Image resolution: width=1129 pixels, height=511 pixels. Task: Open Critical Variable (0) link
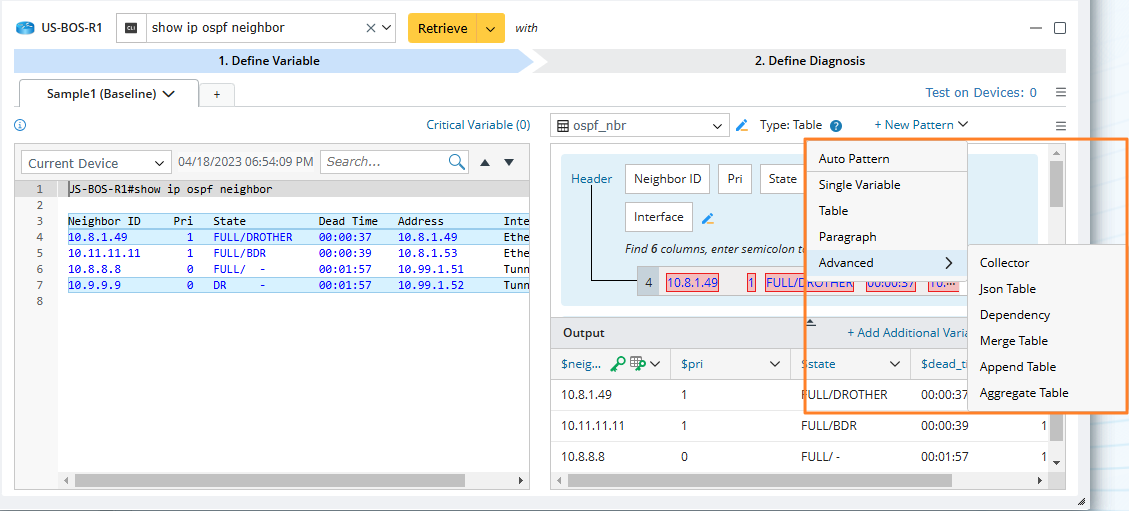coord(478,125)
